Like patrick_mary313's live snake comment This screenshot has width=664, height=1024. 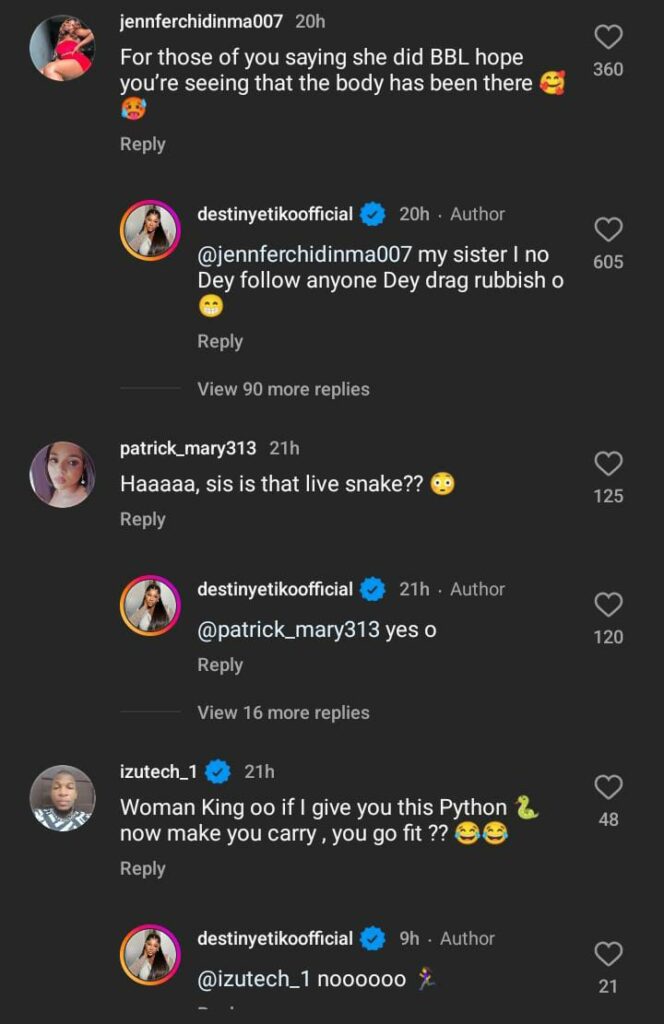pos(608,464)
